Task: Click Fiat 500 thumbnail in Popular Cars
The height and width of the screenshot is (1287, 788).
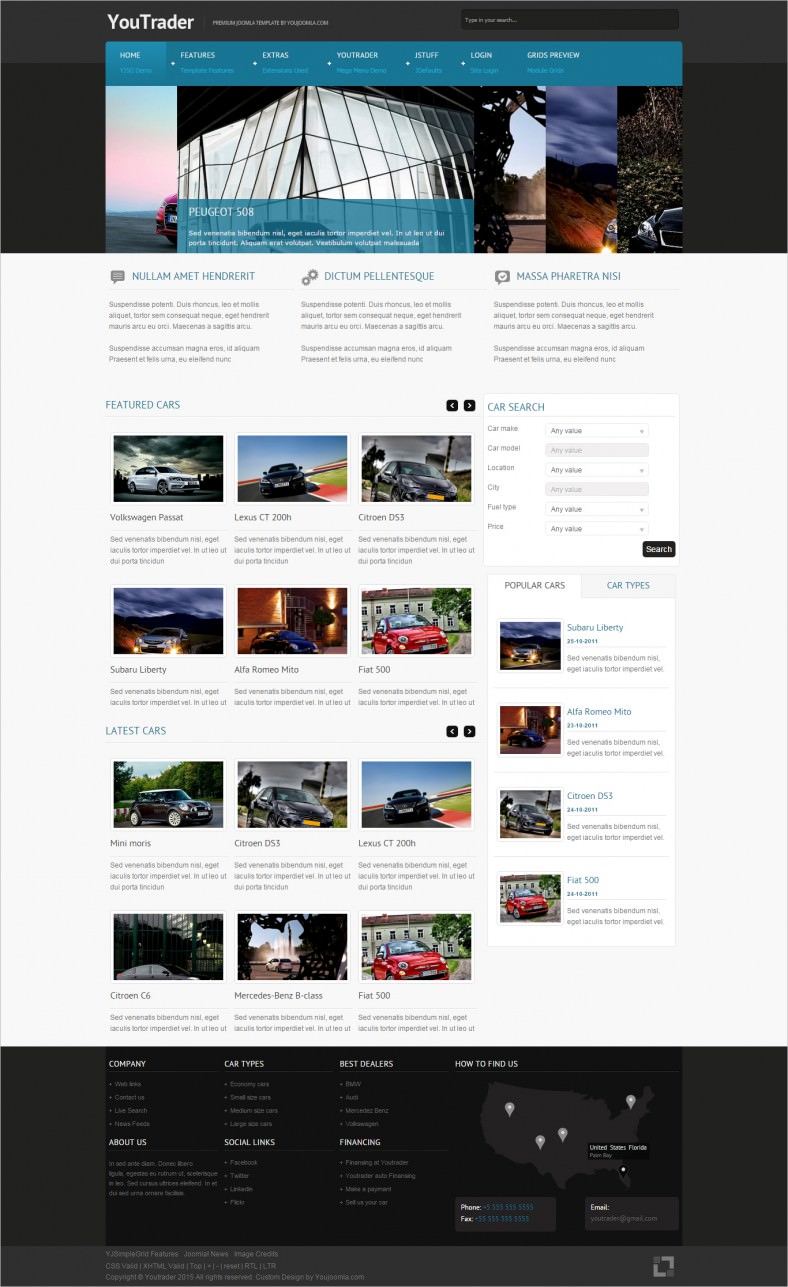Action: point(530,898)
